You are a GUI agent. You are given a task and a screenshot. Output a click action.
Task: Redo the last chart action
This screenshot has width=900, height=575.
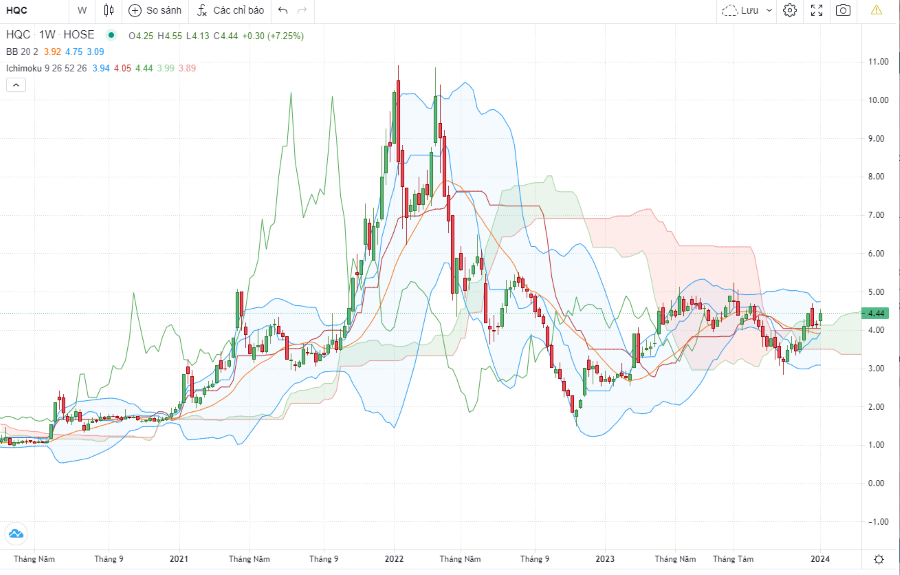point(303,10)
